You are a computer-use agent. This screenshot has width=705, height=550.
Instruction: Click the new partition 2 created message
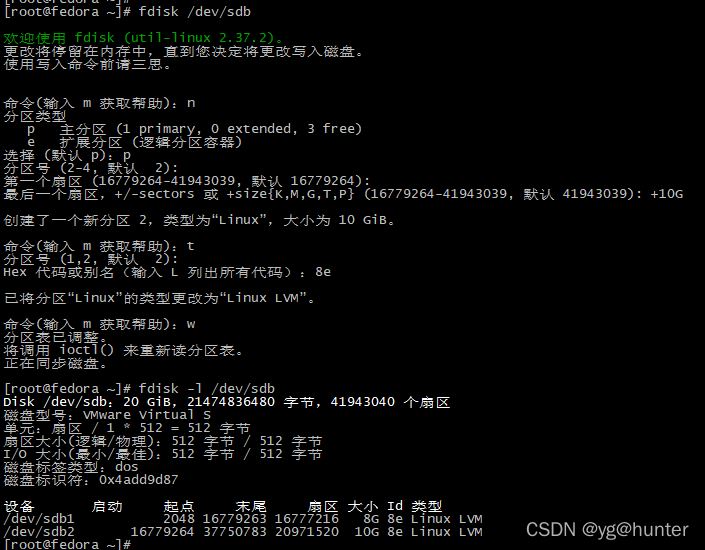(x=199, y=220)
